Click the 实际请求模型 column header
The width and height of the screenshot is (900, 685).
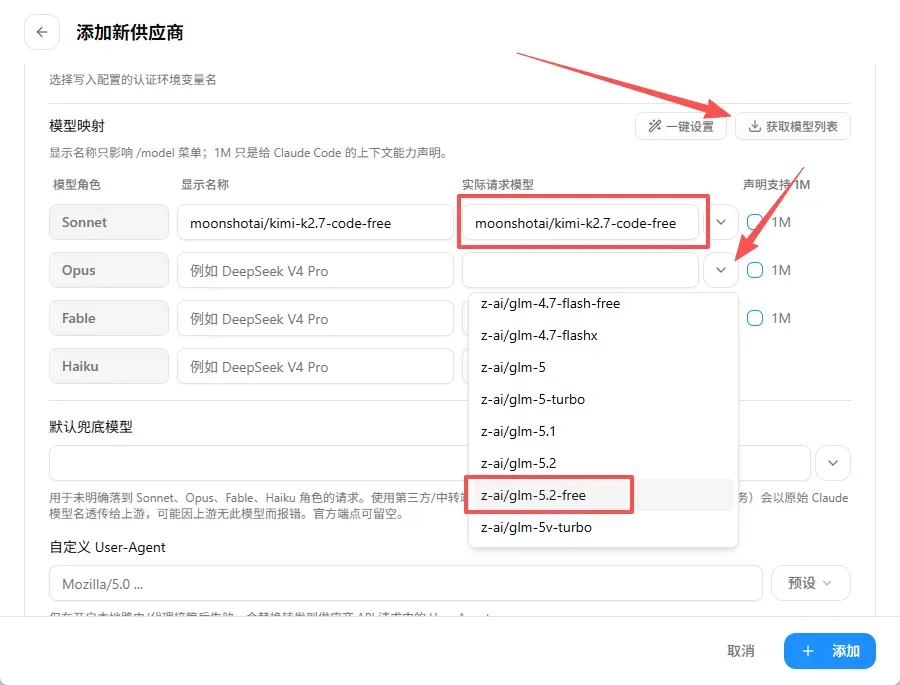(x=498, y=184)
